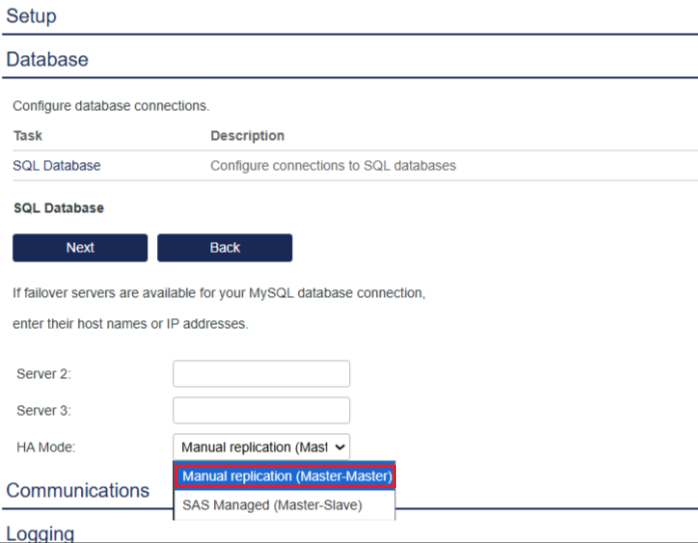698x543 pixels.
Task: Focus the Server 2 input field
Action: click(261, 374)
